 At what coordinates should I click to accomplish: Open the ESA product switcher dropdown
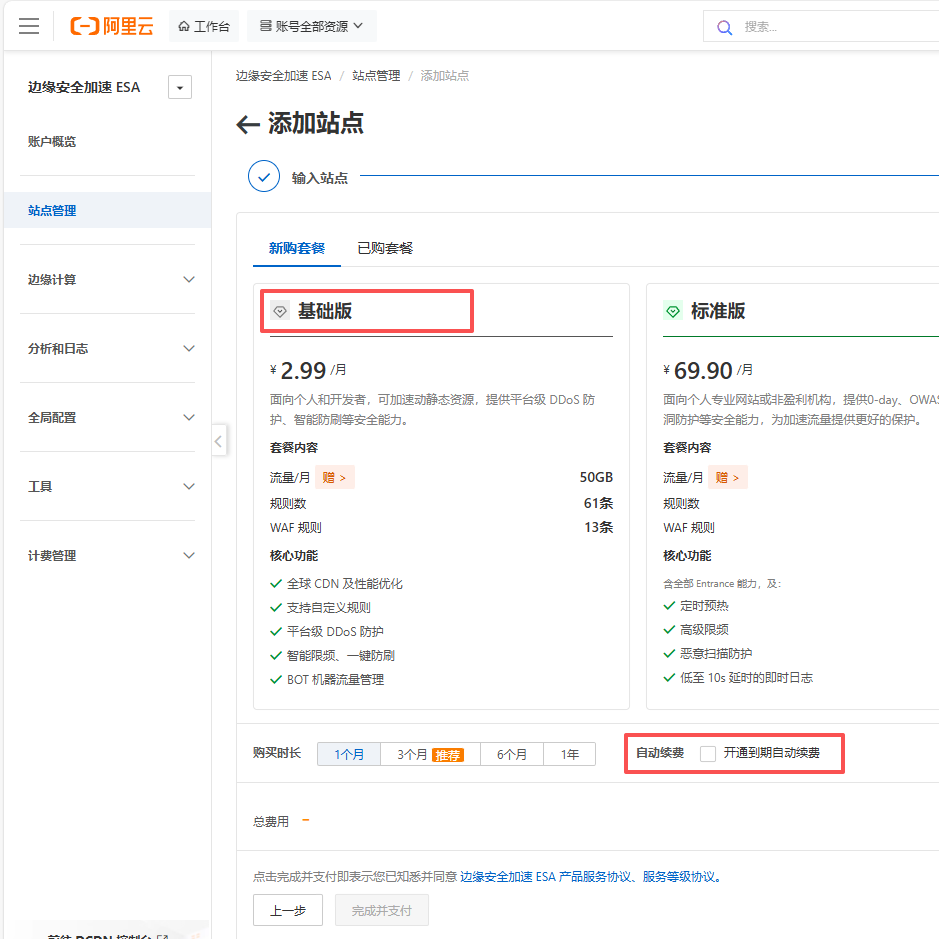[180, 88]
